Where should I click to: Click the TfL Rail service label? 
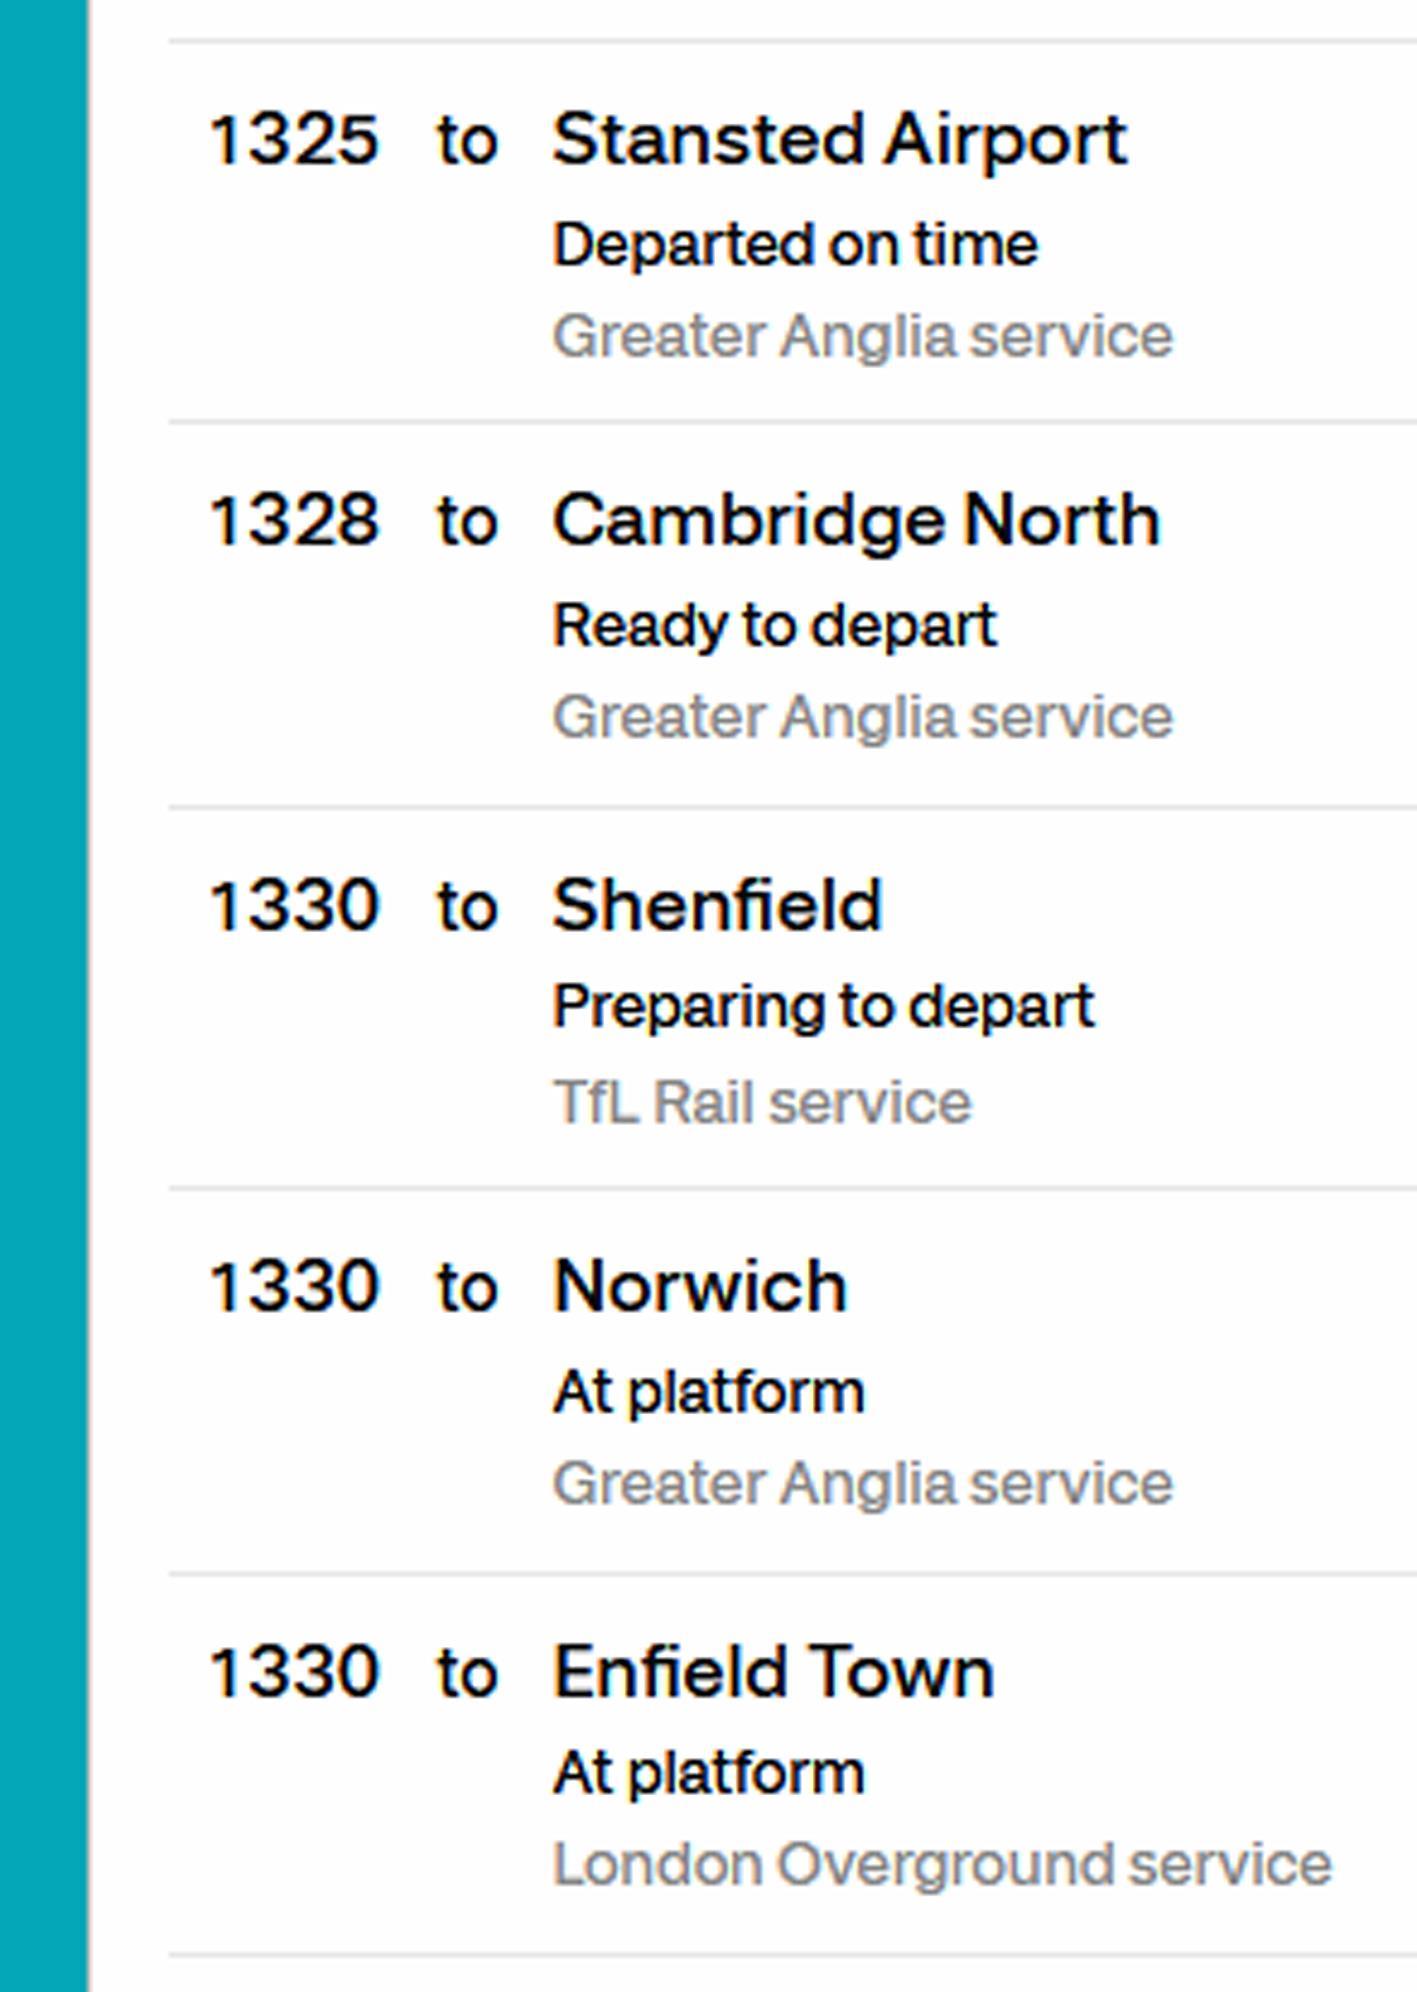click(761, 1100)
